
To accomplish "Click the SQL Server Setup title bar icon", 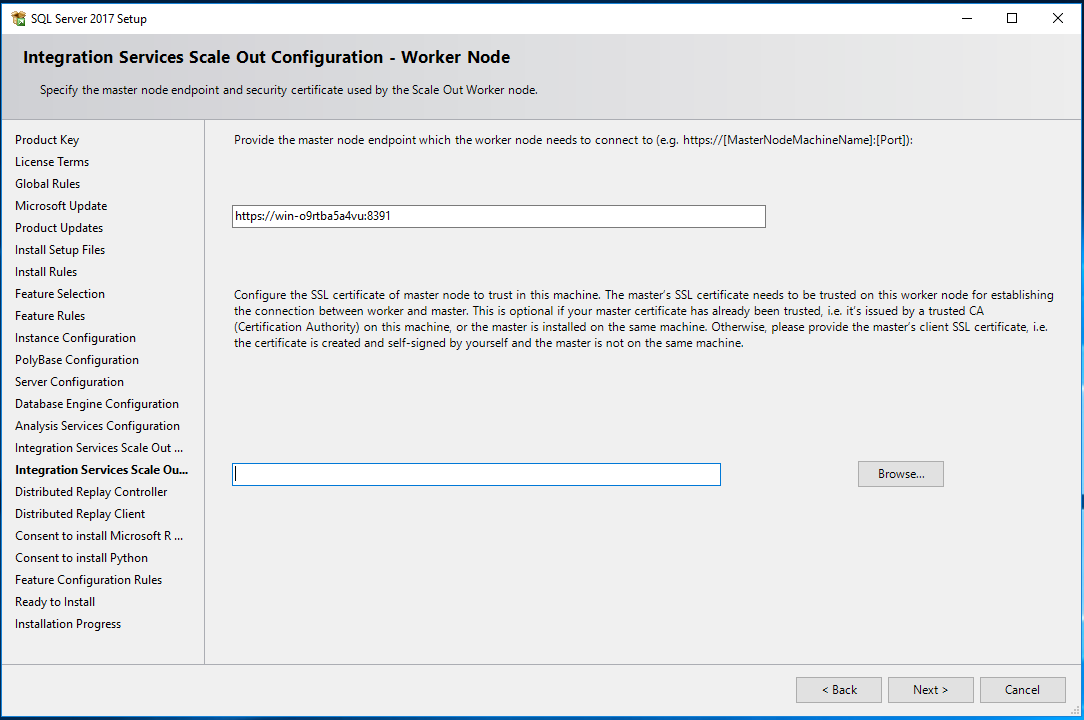I will [18, 18].
